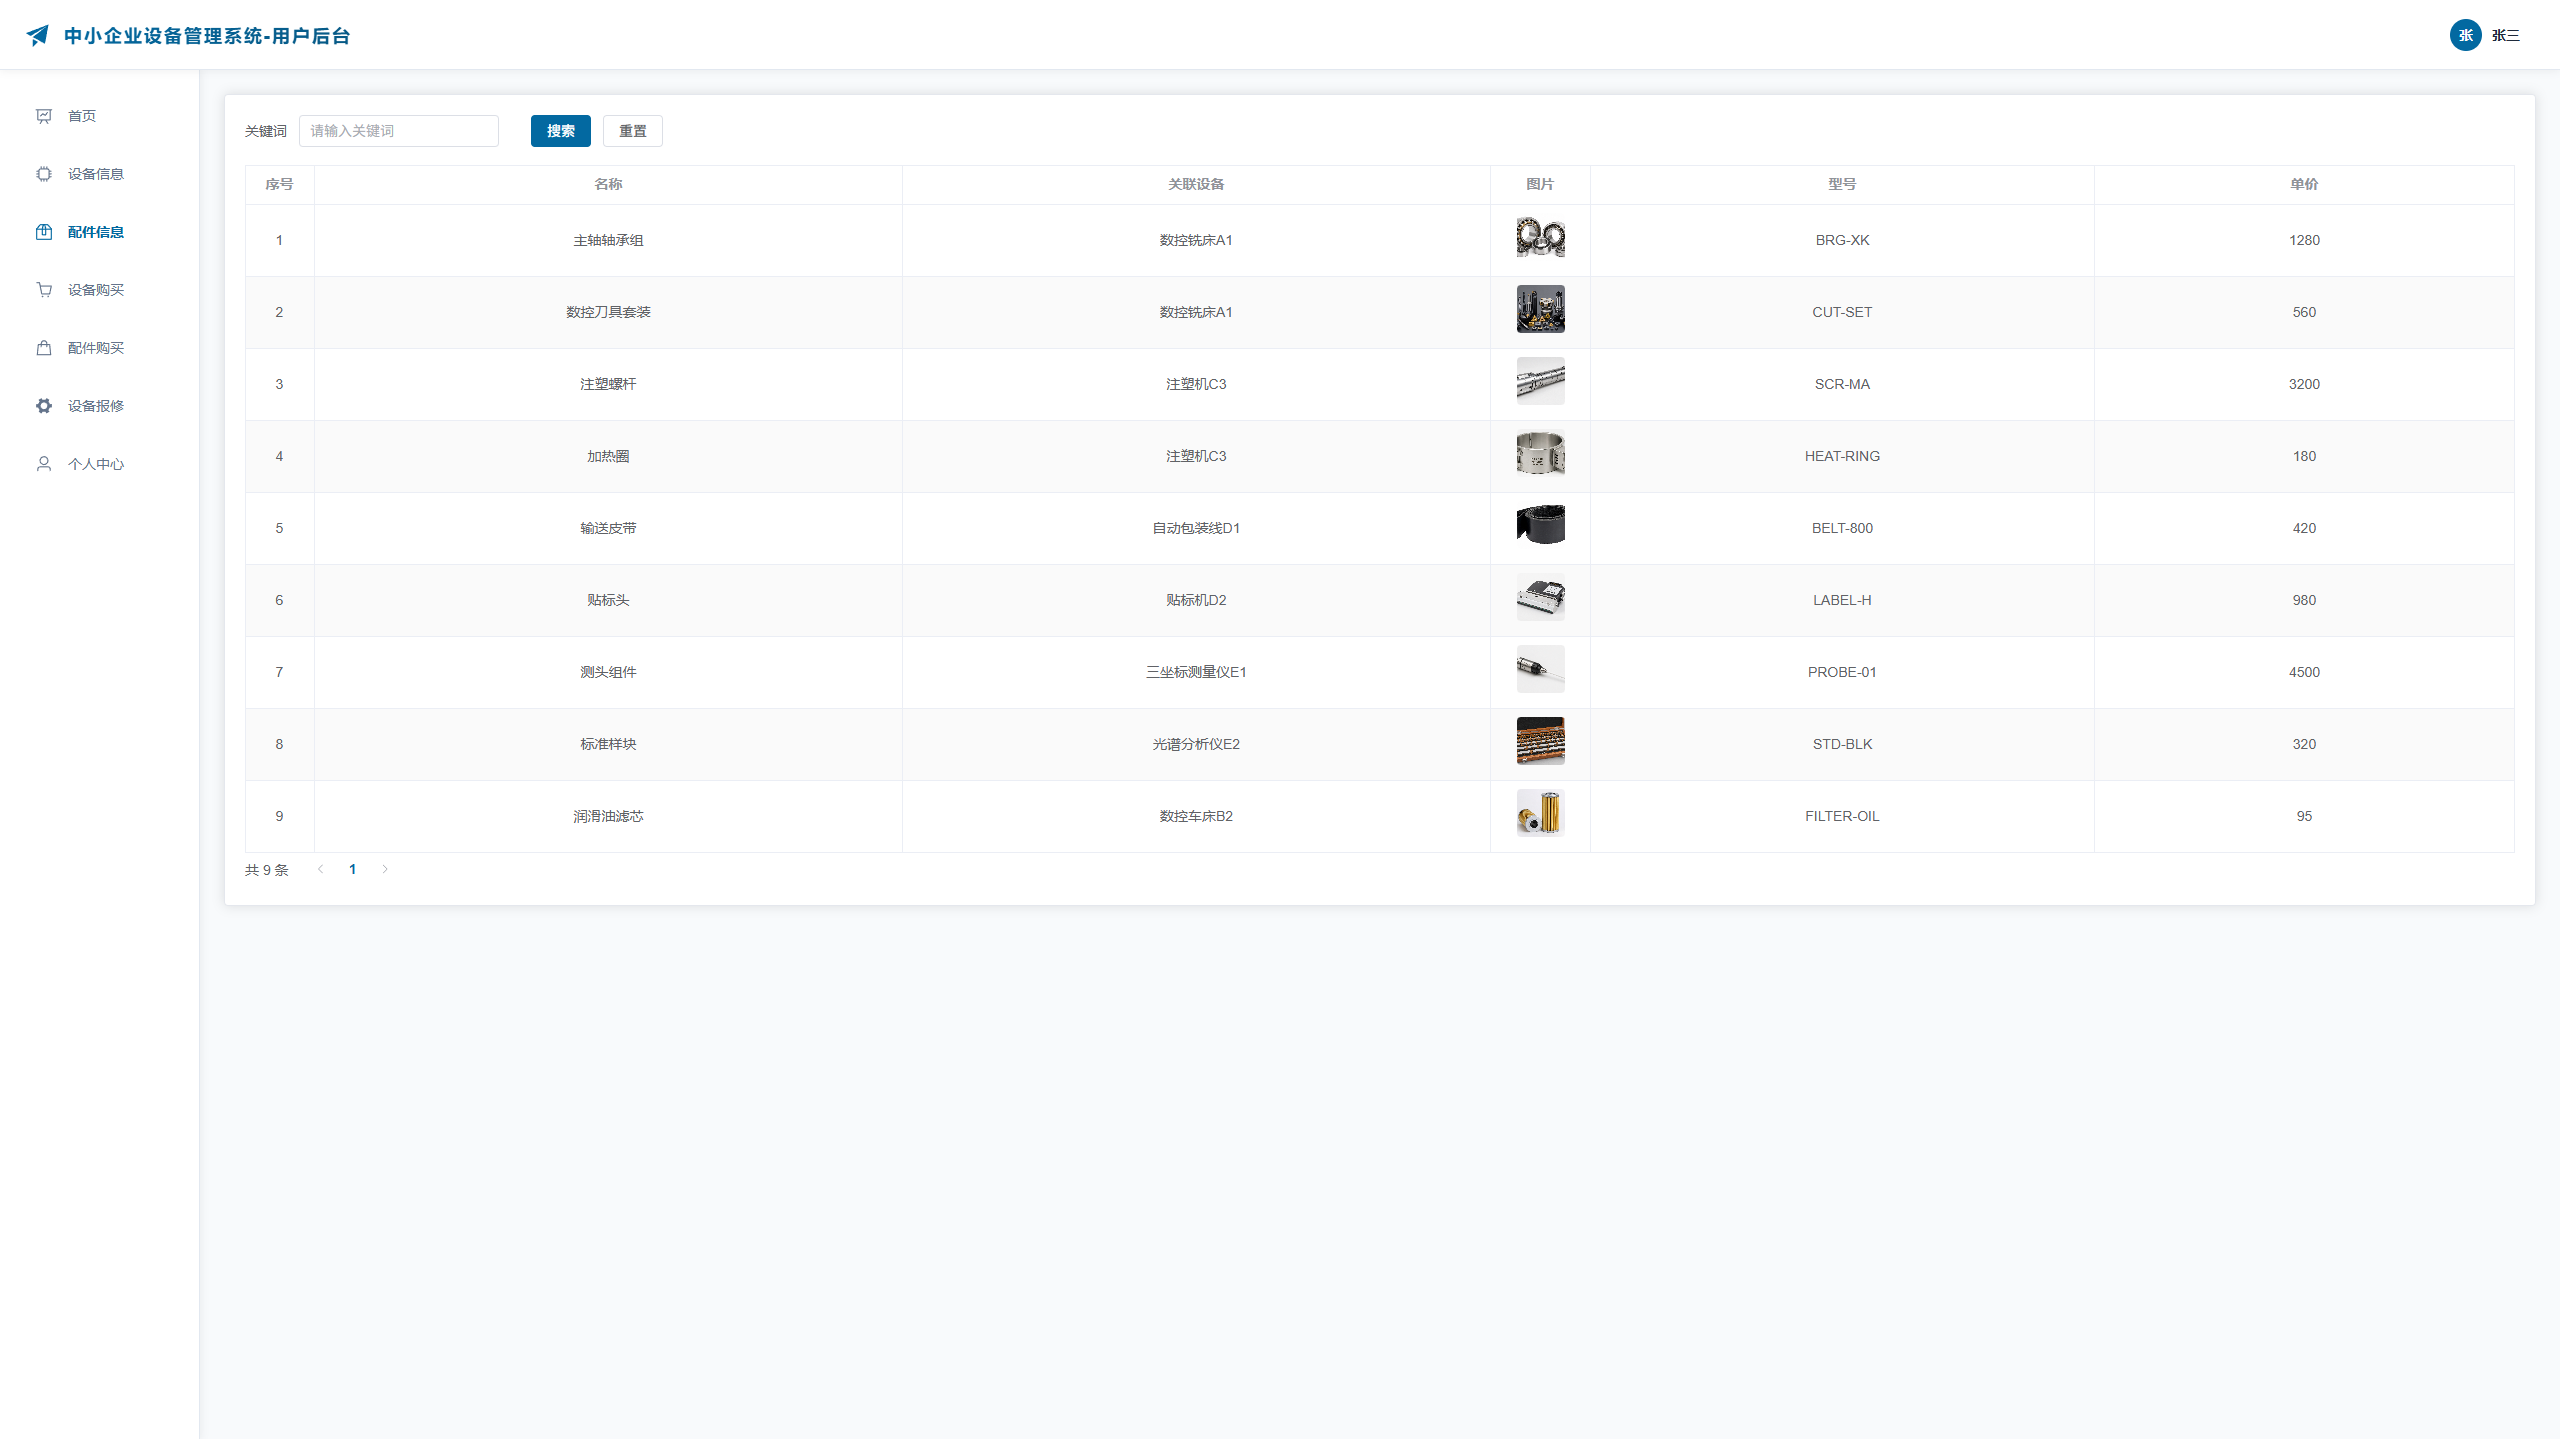Go to next page arrow in pagination
Viewport: 2560px width, 1439px height.
point(385,869)
